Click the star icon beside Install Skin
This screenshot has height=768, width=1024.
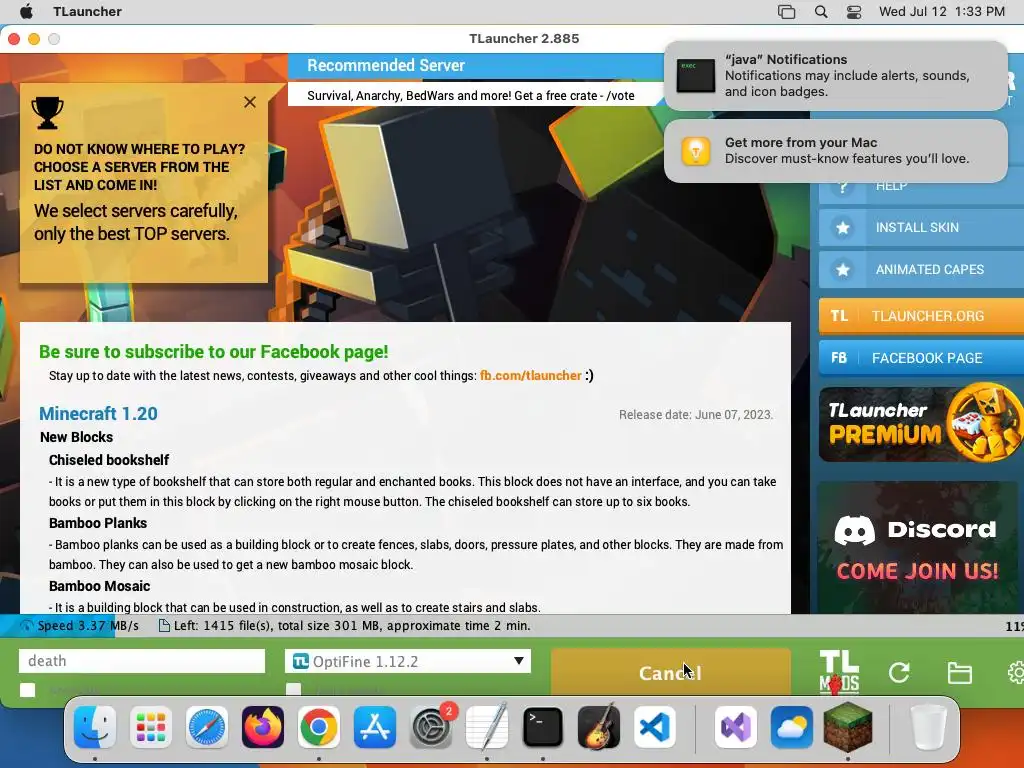(x=842, y=227)
